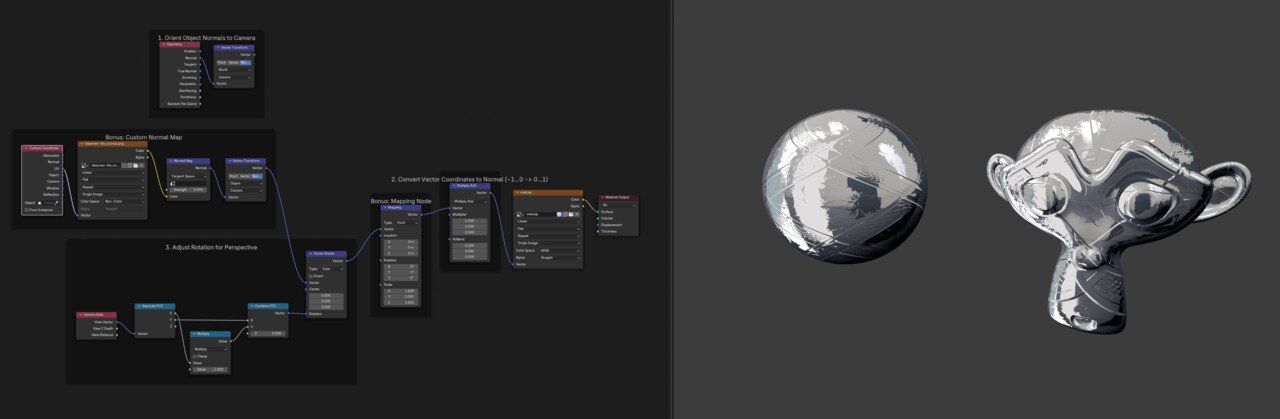This screenshot has height=419, width=1280.
Task: Toggle fake user shield in matcap node
Action: pos(559,214)
